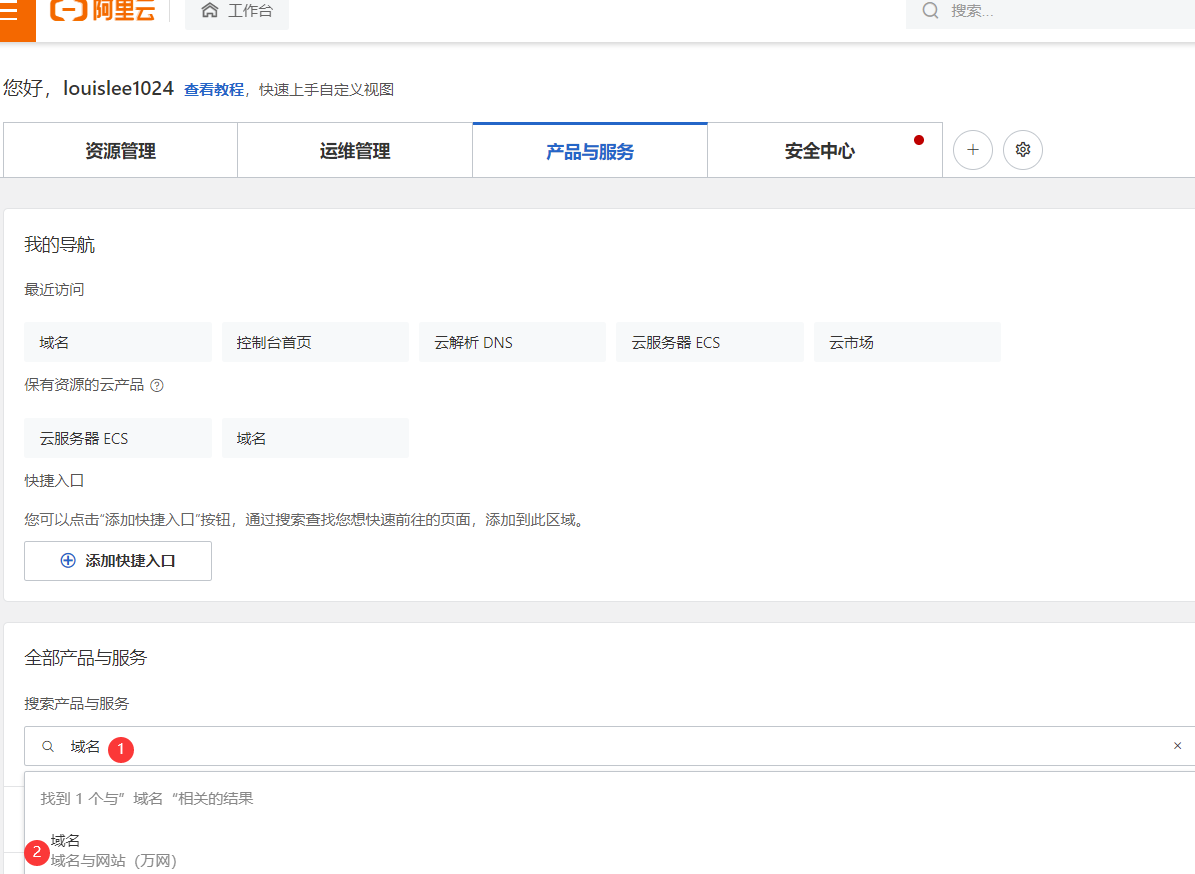The width and height of the screenshot is (1195, 874).
Task: Click the top search magnifier icon
Action: pos(930,11)
